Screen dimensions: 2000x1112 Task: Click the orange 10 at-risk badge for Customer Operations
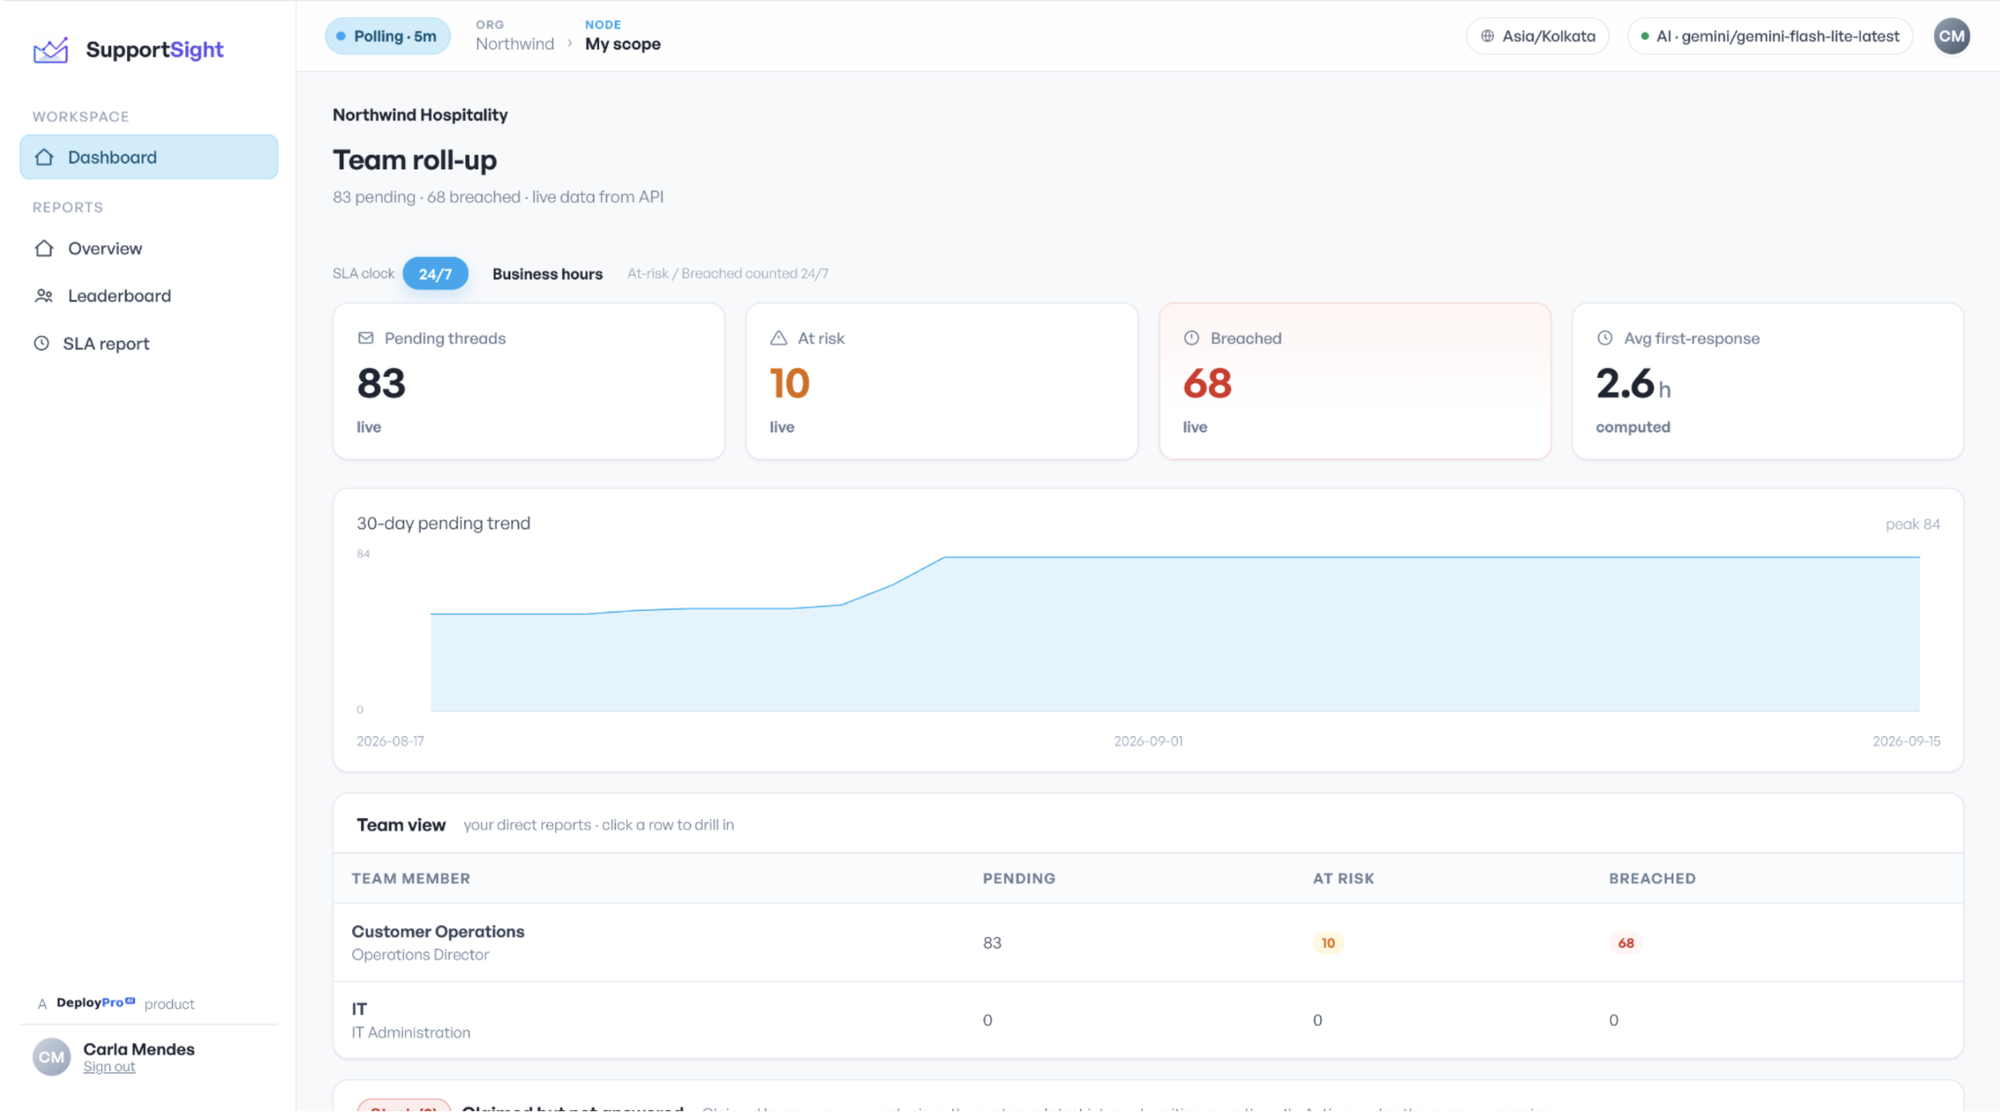[x=1328, y=943]
